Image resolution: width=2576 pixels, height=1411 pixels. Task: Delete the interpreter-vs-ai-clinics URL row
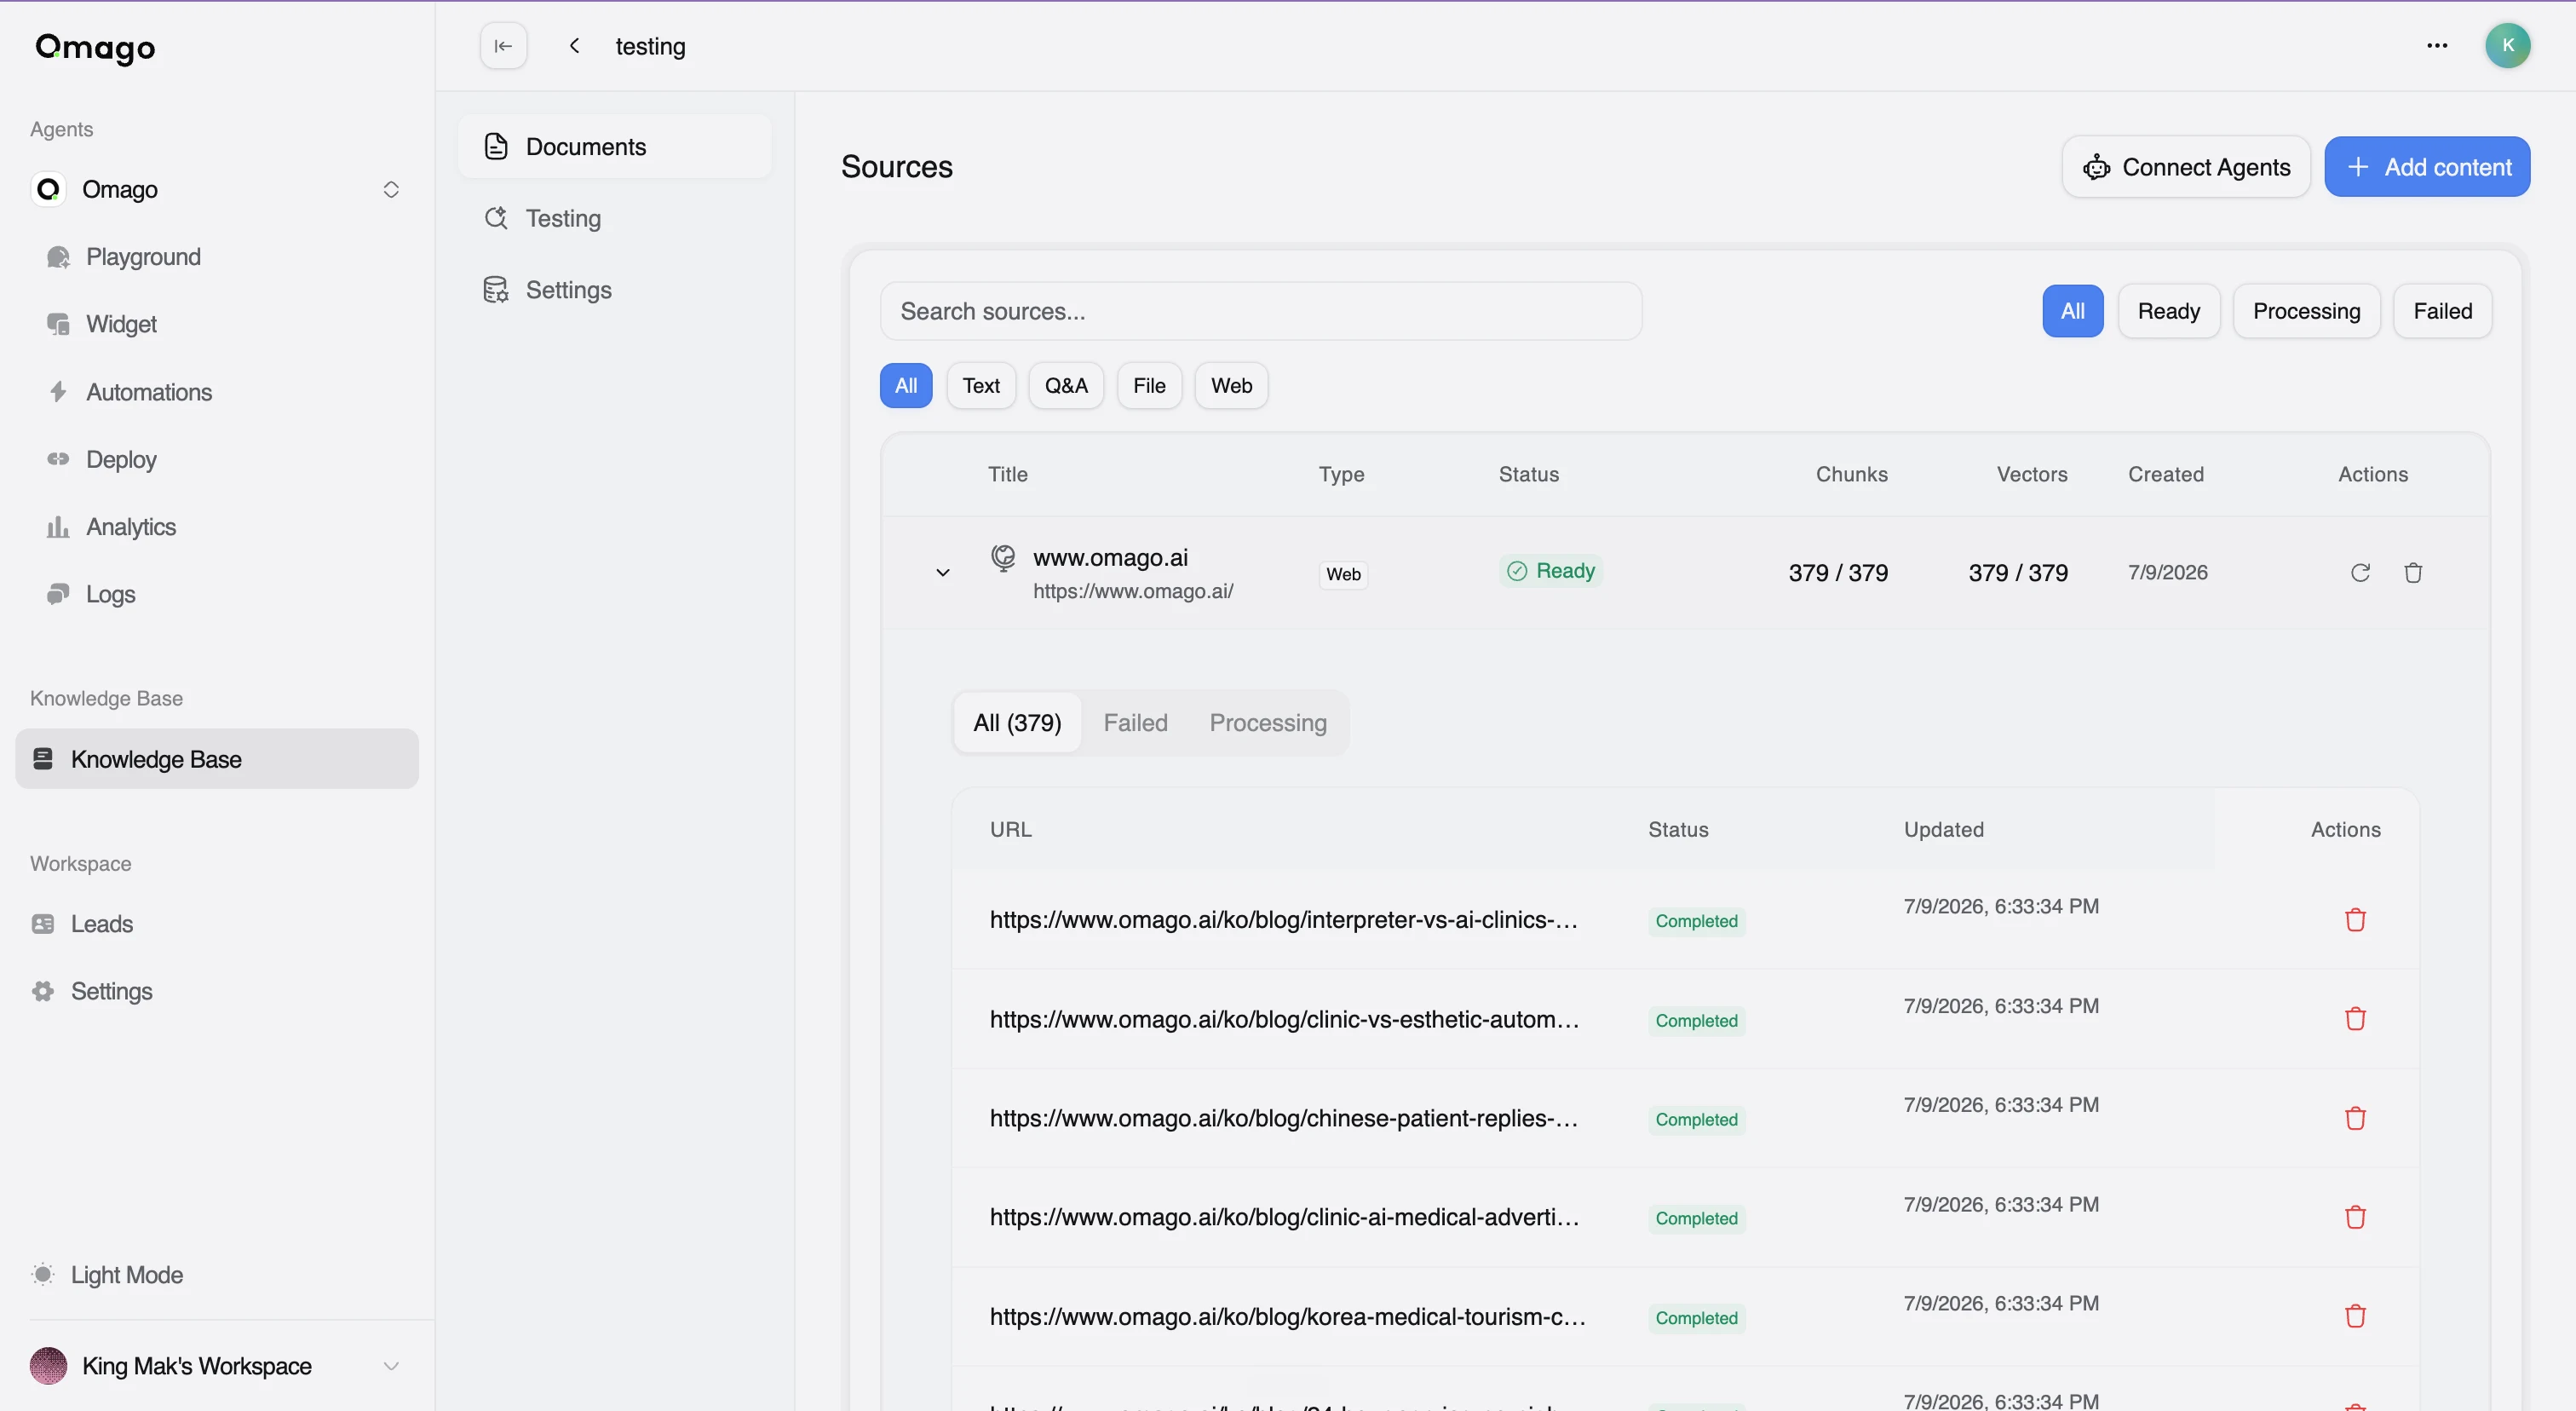click(2355, 919)
